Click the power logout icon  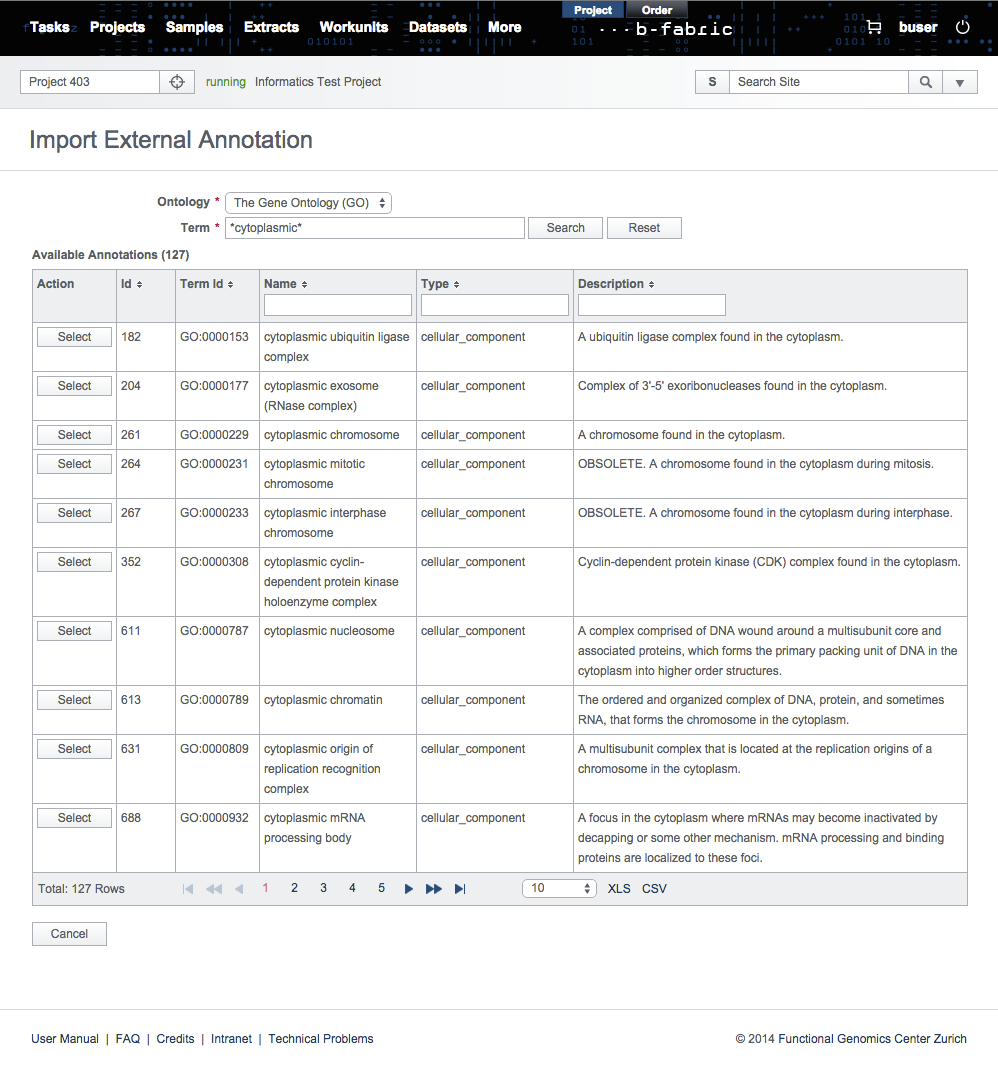[x=962, y=27]
